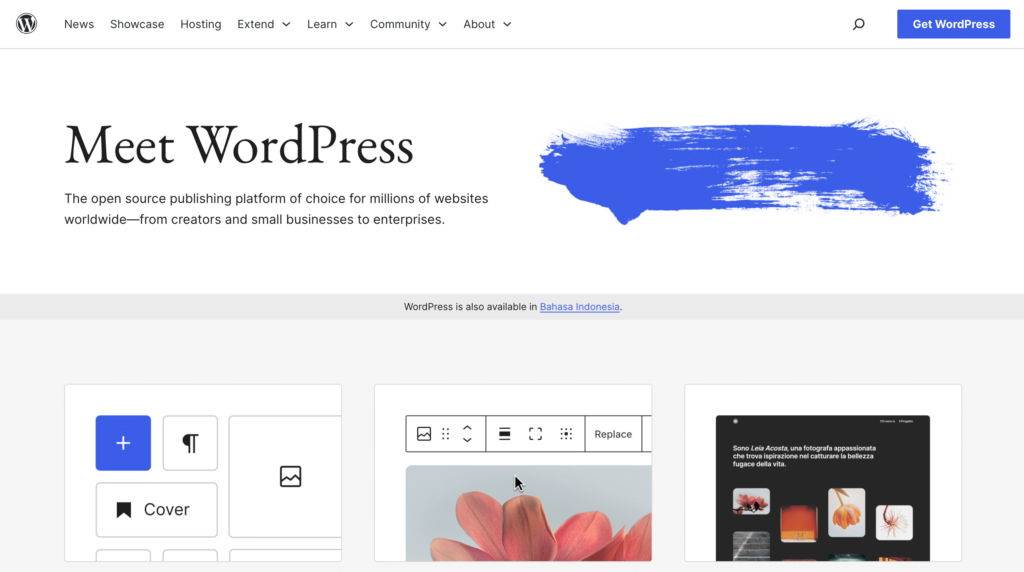Follow the Bahasa Indonesia link

pos(579,307)
